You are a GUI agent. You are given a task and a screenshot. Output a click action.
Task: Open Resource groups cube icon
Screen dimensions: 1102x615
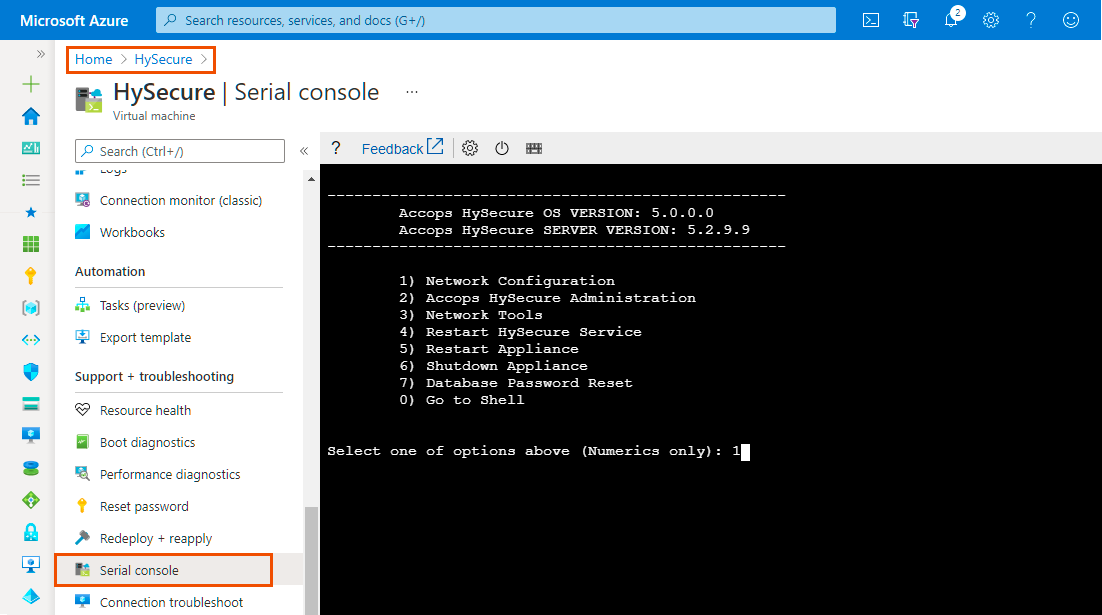pos(31,308)
